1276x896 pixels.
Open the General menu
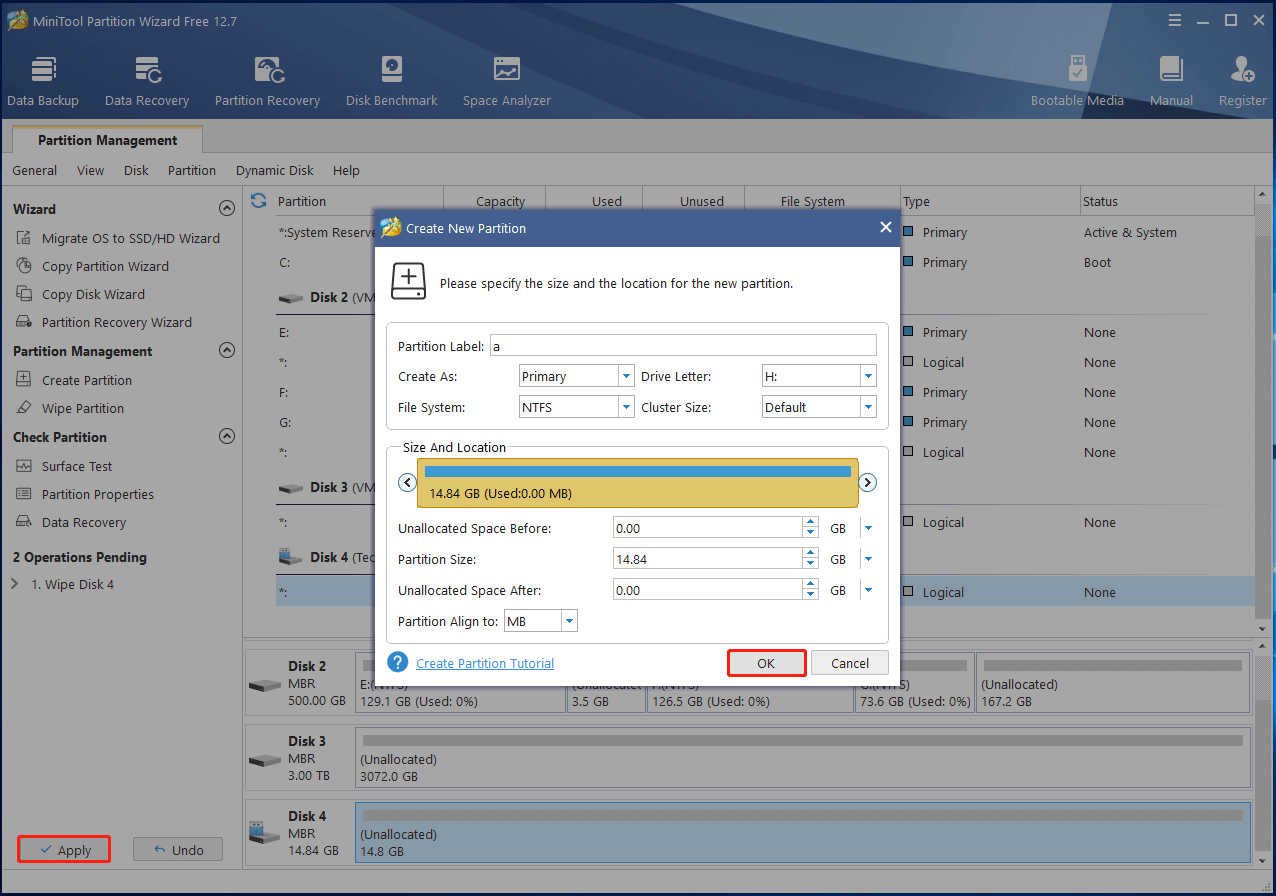(x=35, y=170)
